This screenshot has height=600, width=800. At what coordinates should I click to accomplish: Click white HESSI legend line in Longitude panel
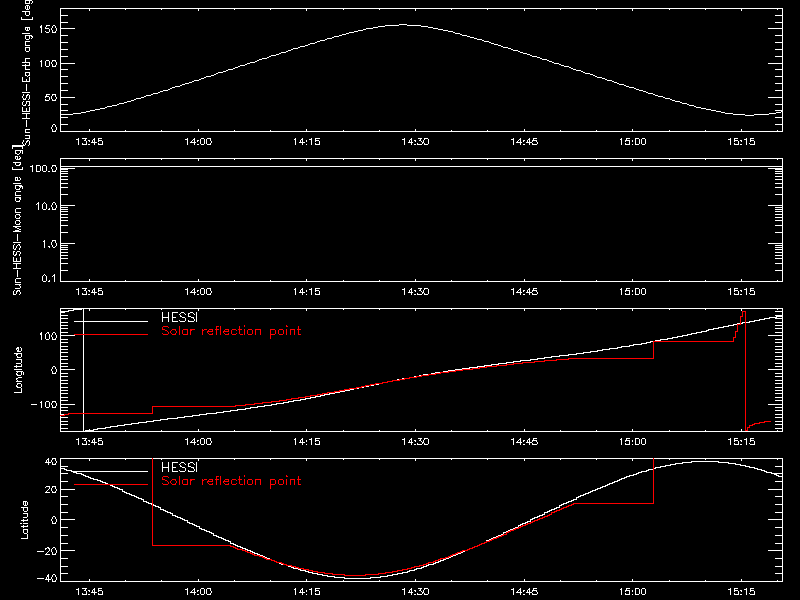click(111, 321)
